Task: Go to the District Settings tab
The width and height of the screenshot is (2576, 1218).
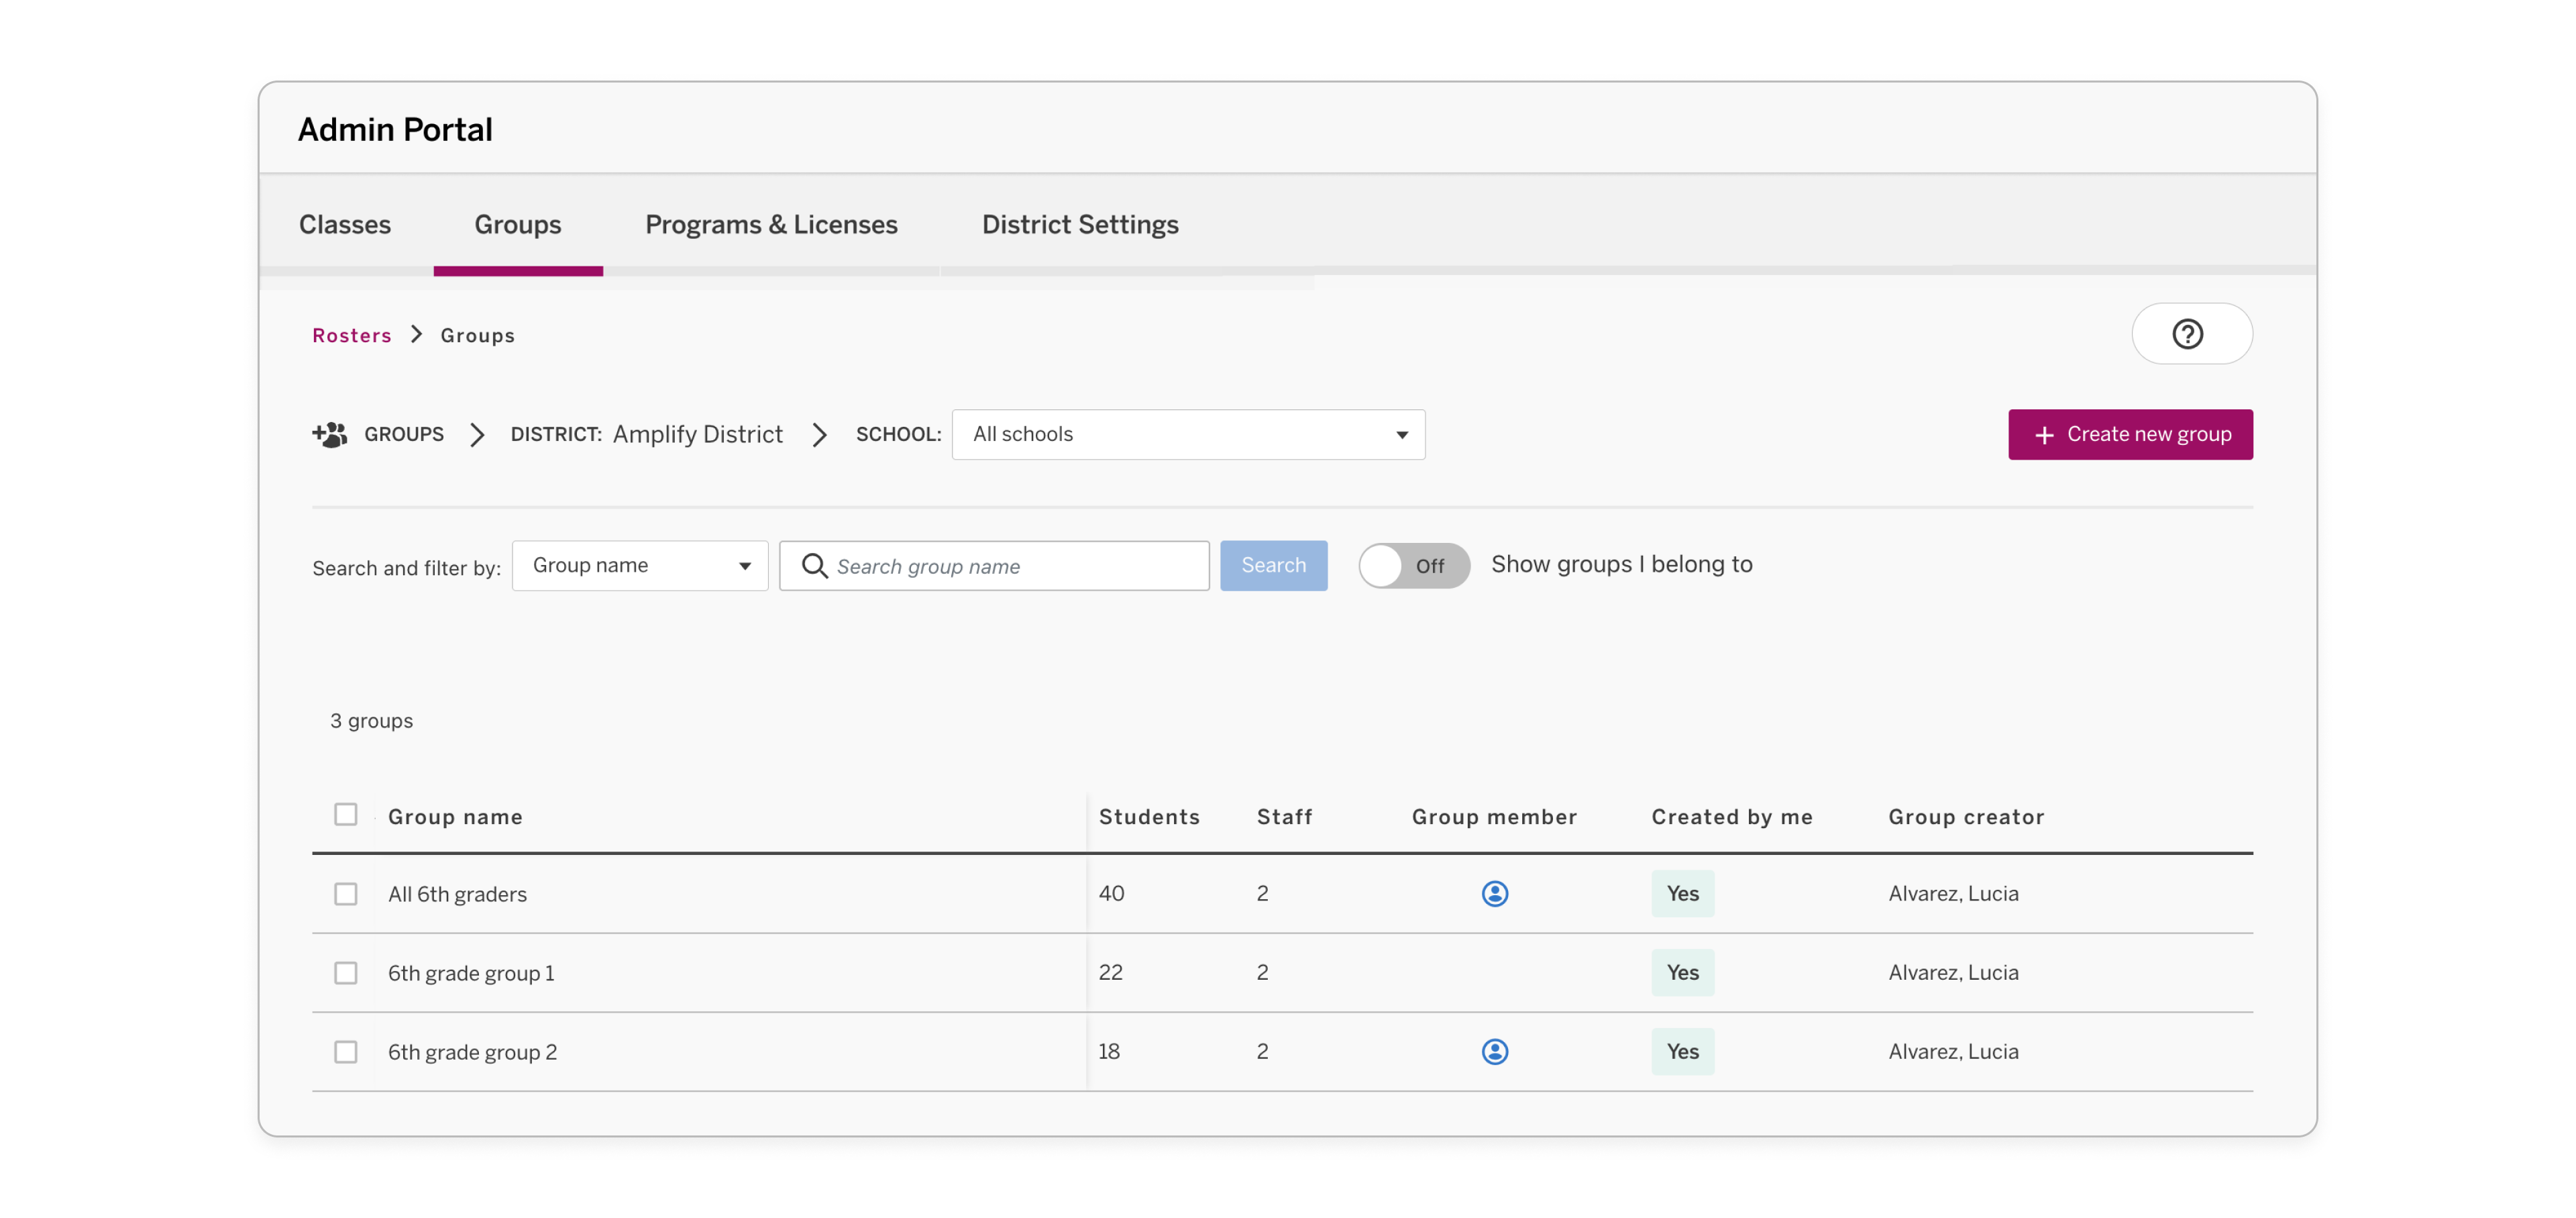Action: pyautogui.click(x=1080, y=224)
